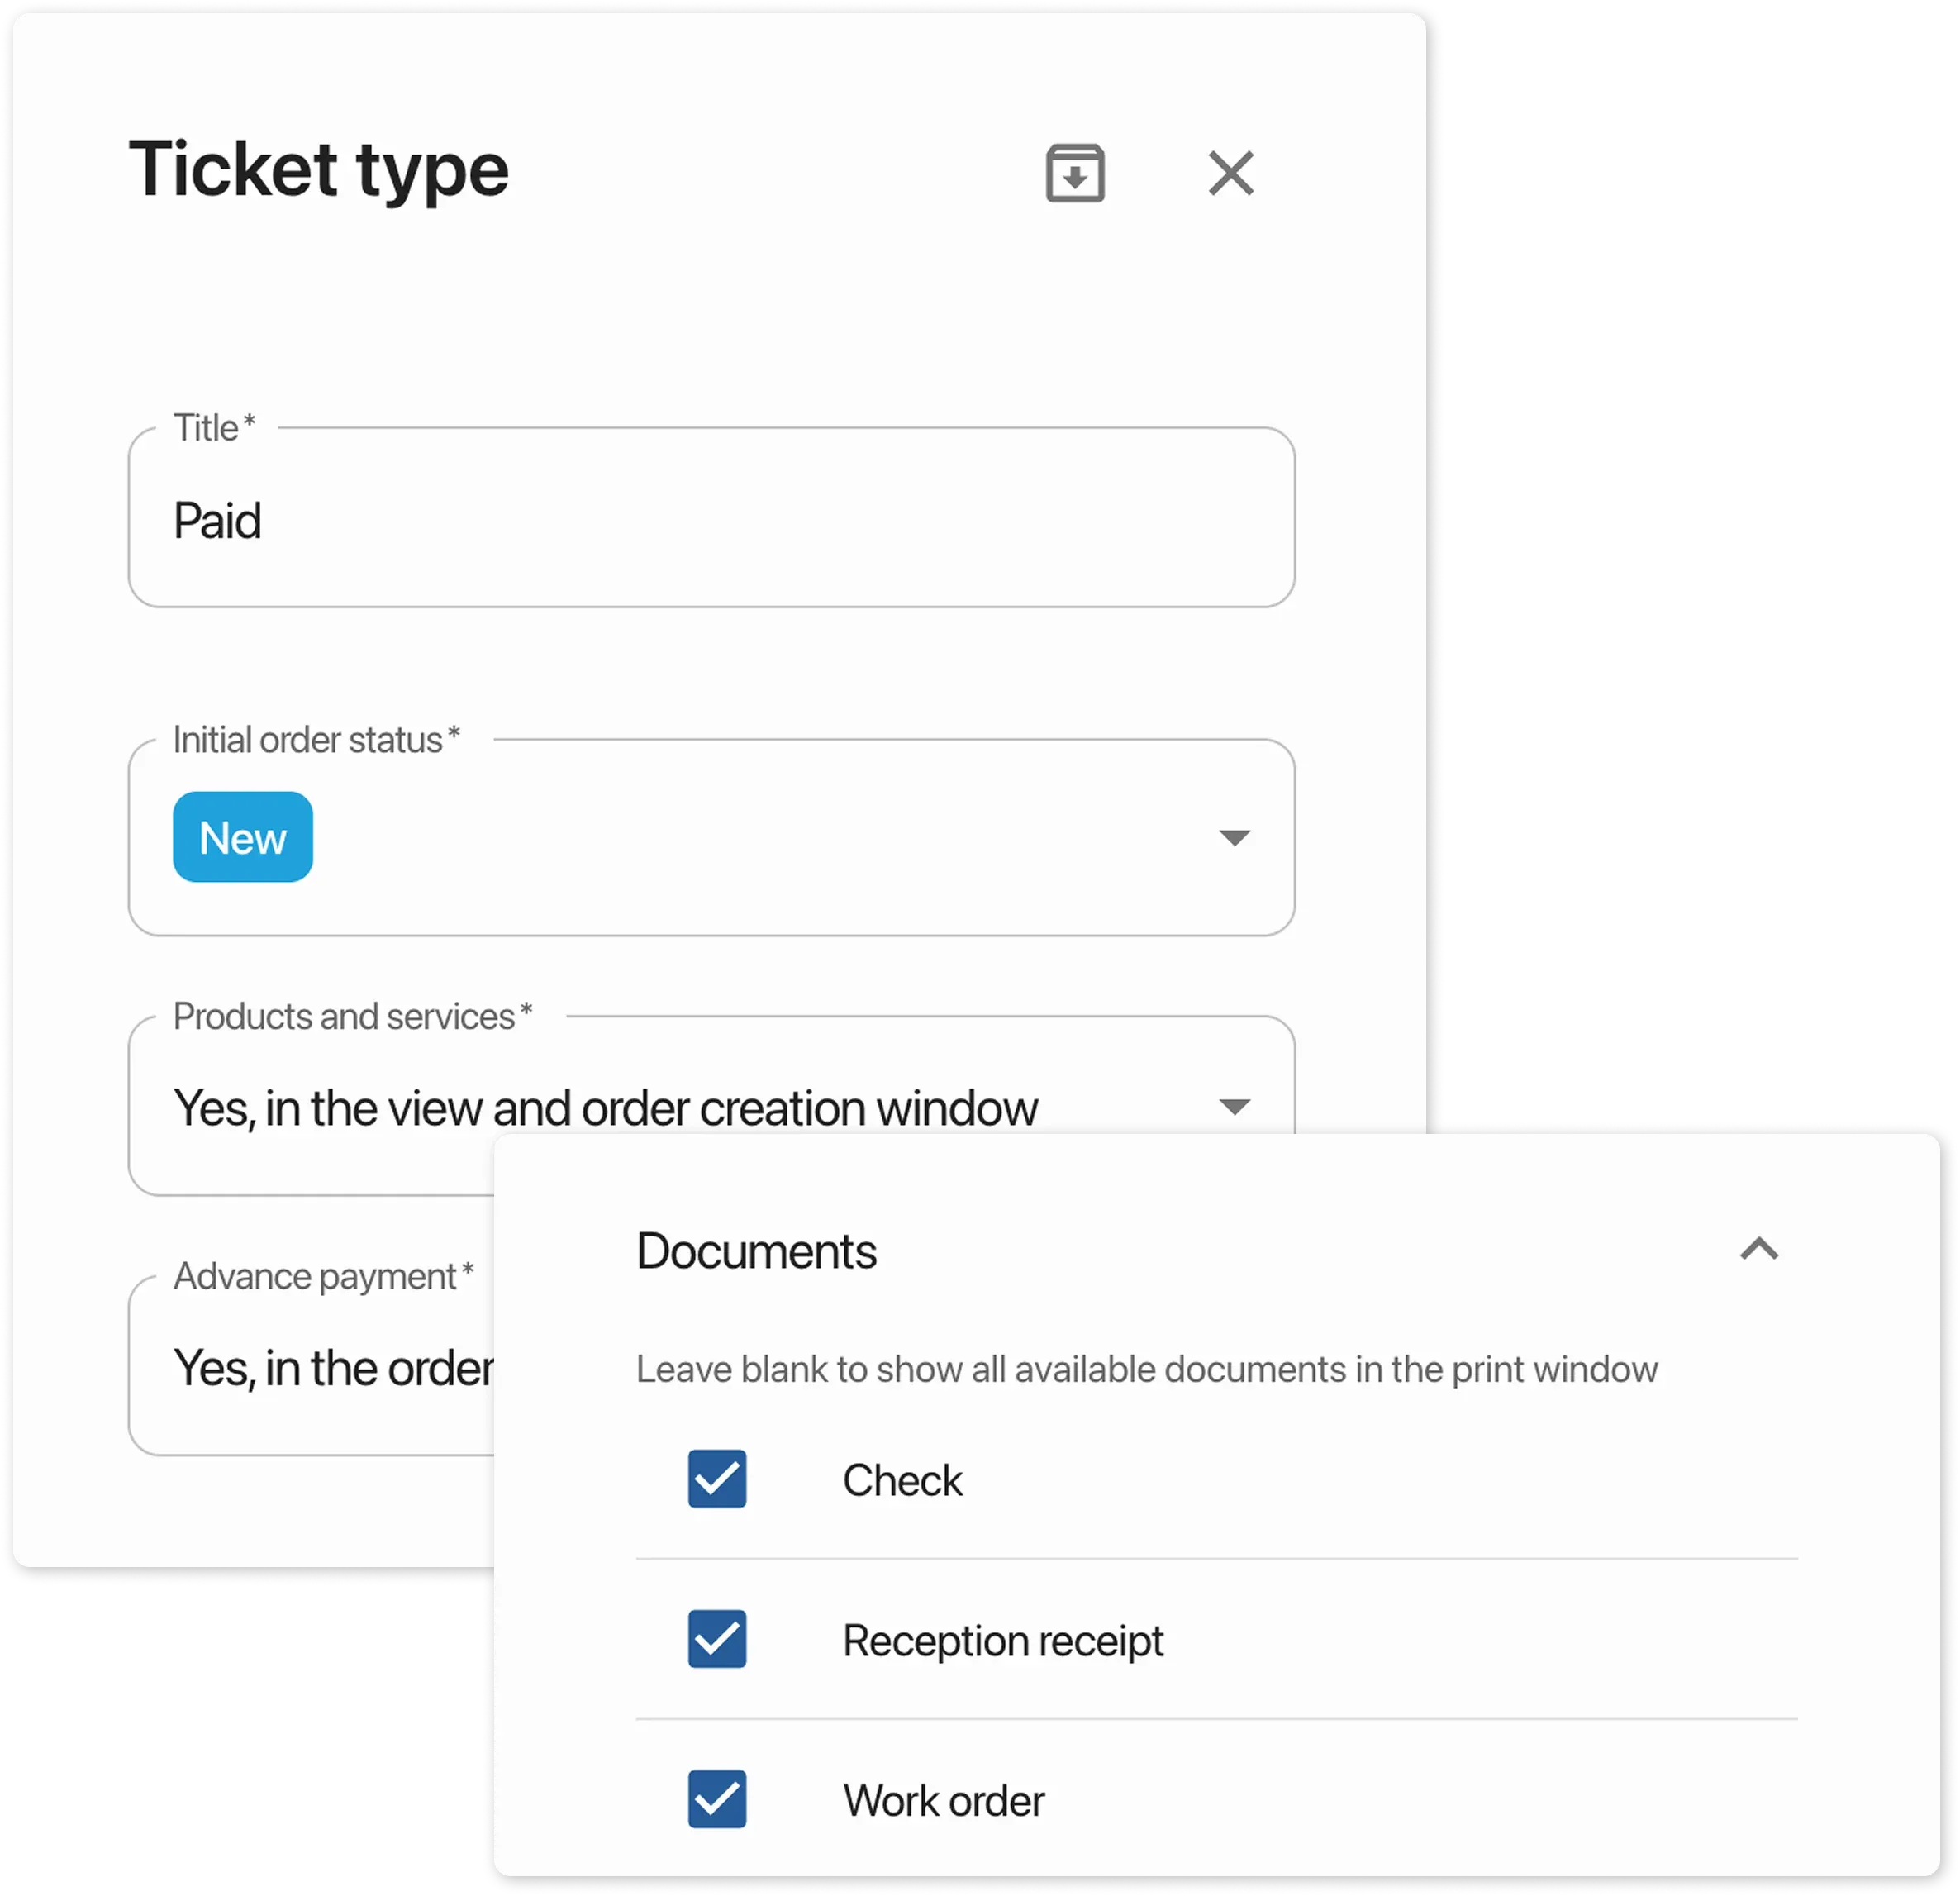Toggle the Work order checkbox off

(x=716, y=1799)
